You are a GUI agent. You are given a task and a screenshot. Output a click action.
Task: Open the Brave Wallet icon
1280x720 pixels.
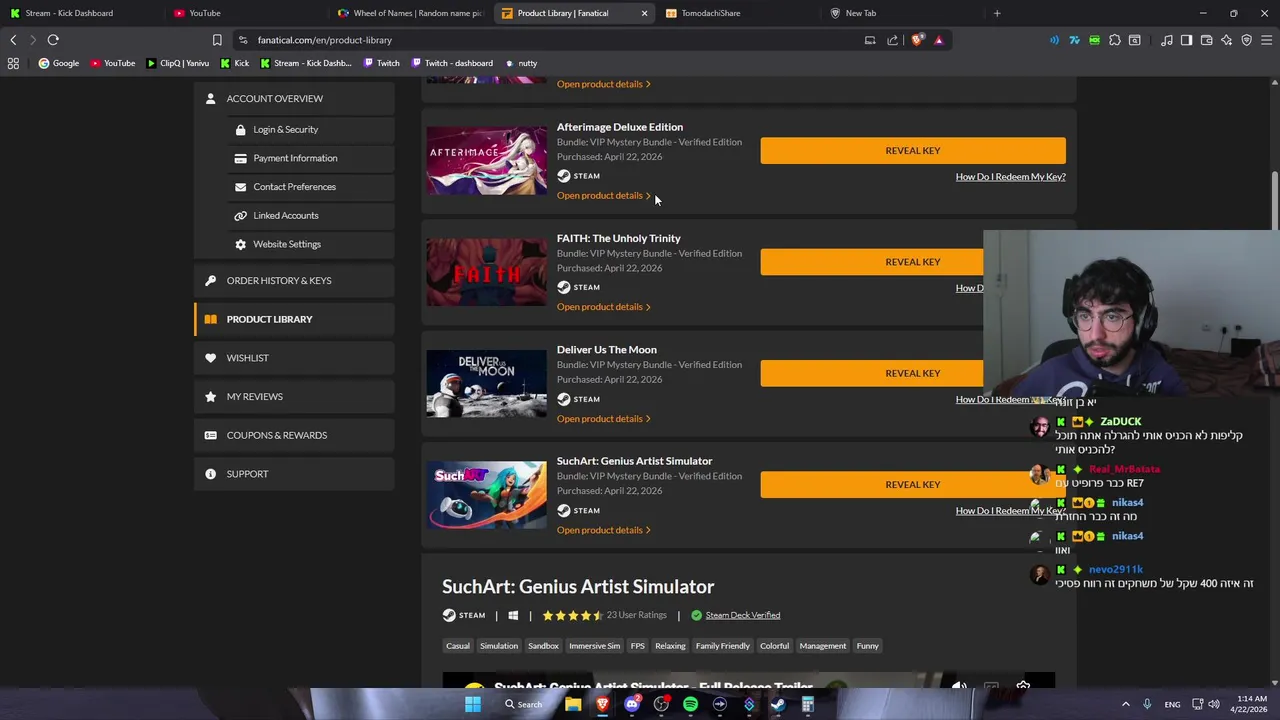[1206, 40]
